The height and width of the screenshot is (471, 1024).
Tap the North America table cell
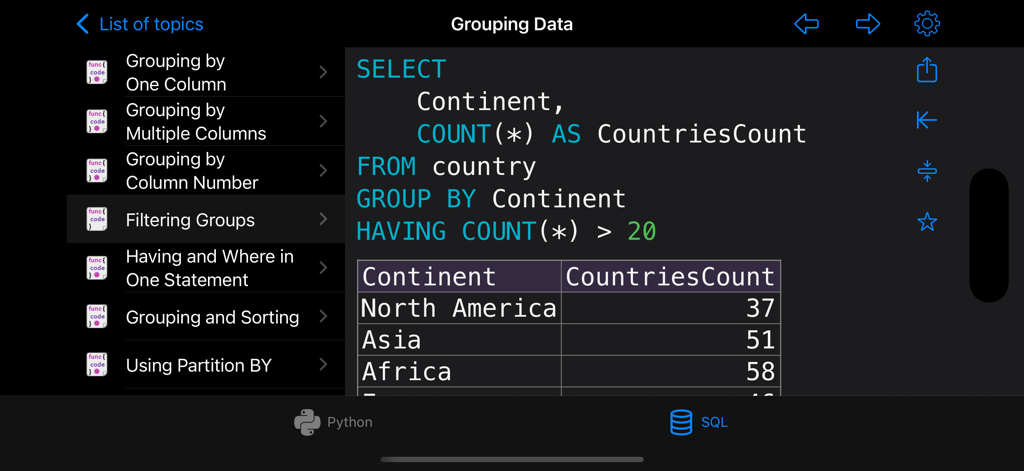[x=459, y=308]
